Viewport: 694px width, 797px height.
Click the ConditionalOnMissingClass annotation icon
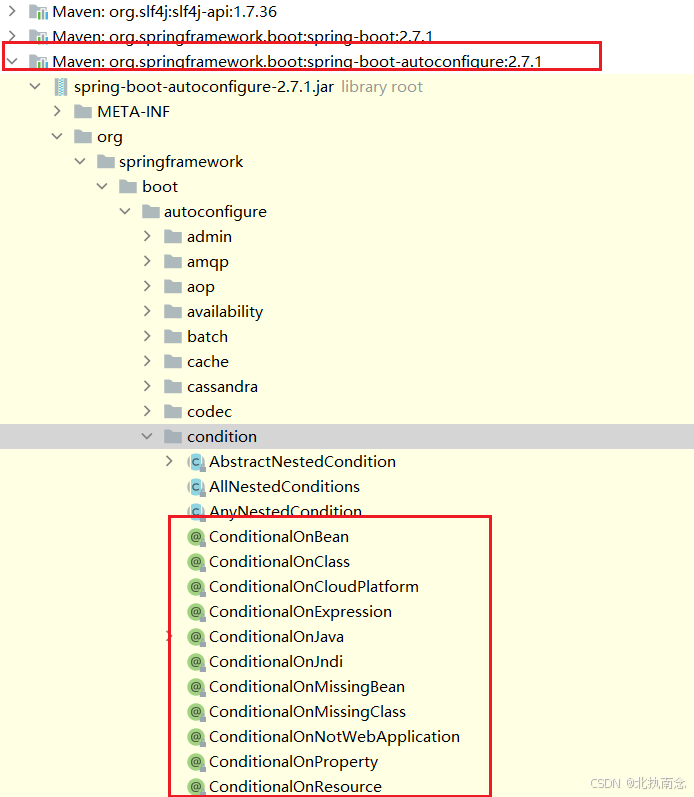click(196, 712)
